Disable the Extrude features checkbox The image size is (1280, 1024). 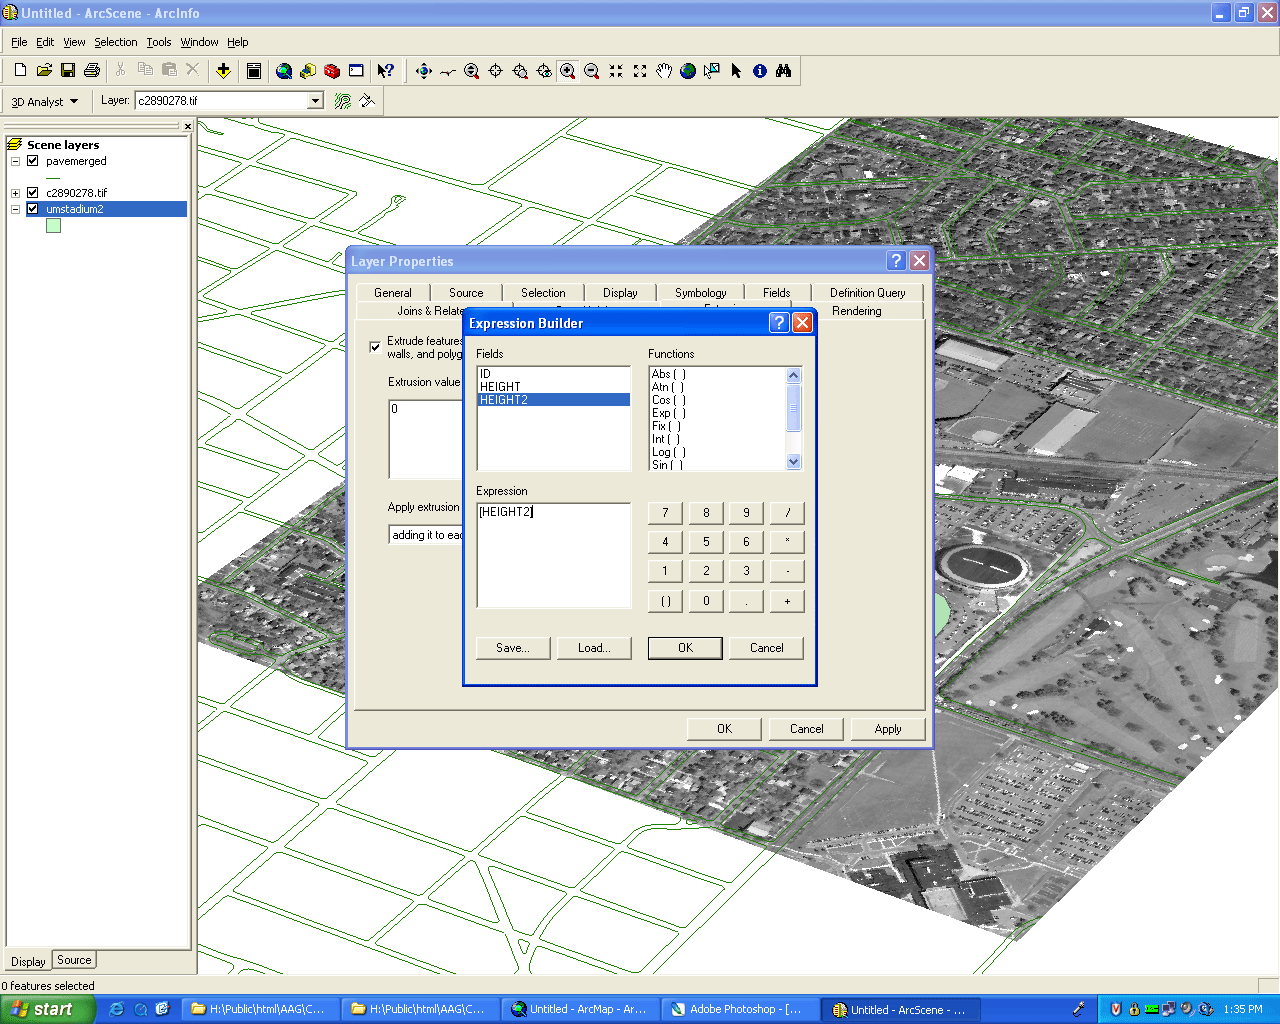coord(375,347)
